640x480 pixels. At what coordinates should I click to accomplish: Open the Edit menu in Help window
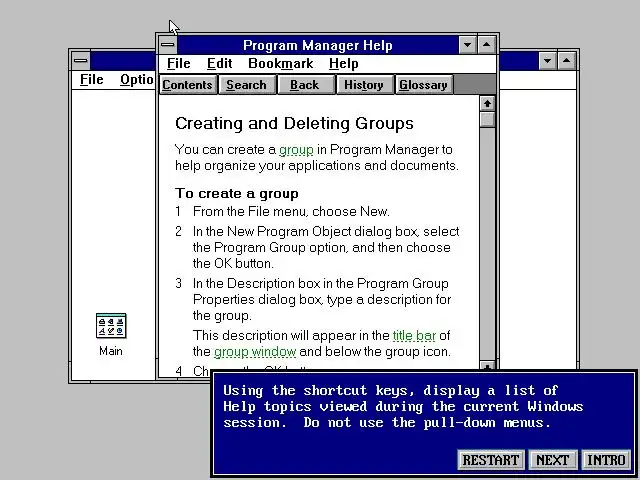point(220,64)
